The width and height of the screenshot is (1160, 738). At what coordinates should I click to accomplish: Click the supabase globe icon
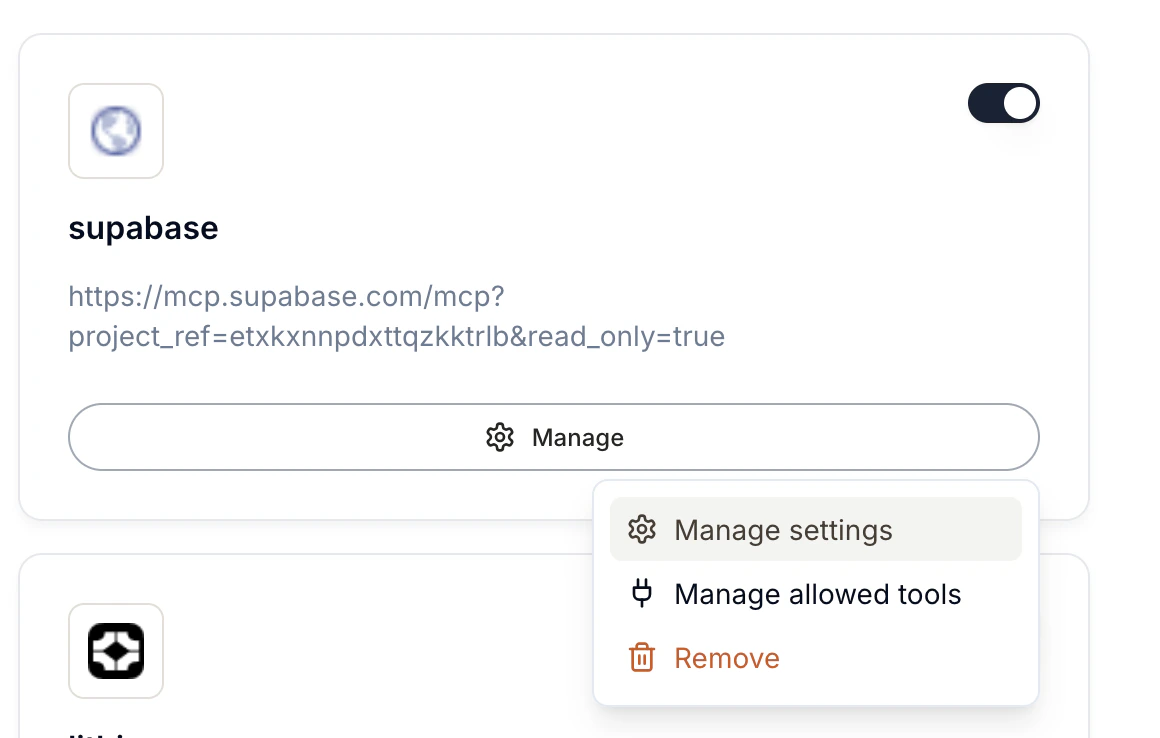point(116,131)
